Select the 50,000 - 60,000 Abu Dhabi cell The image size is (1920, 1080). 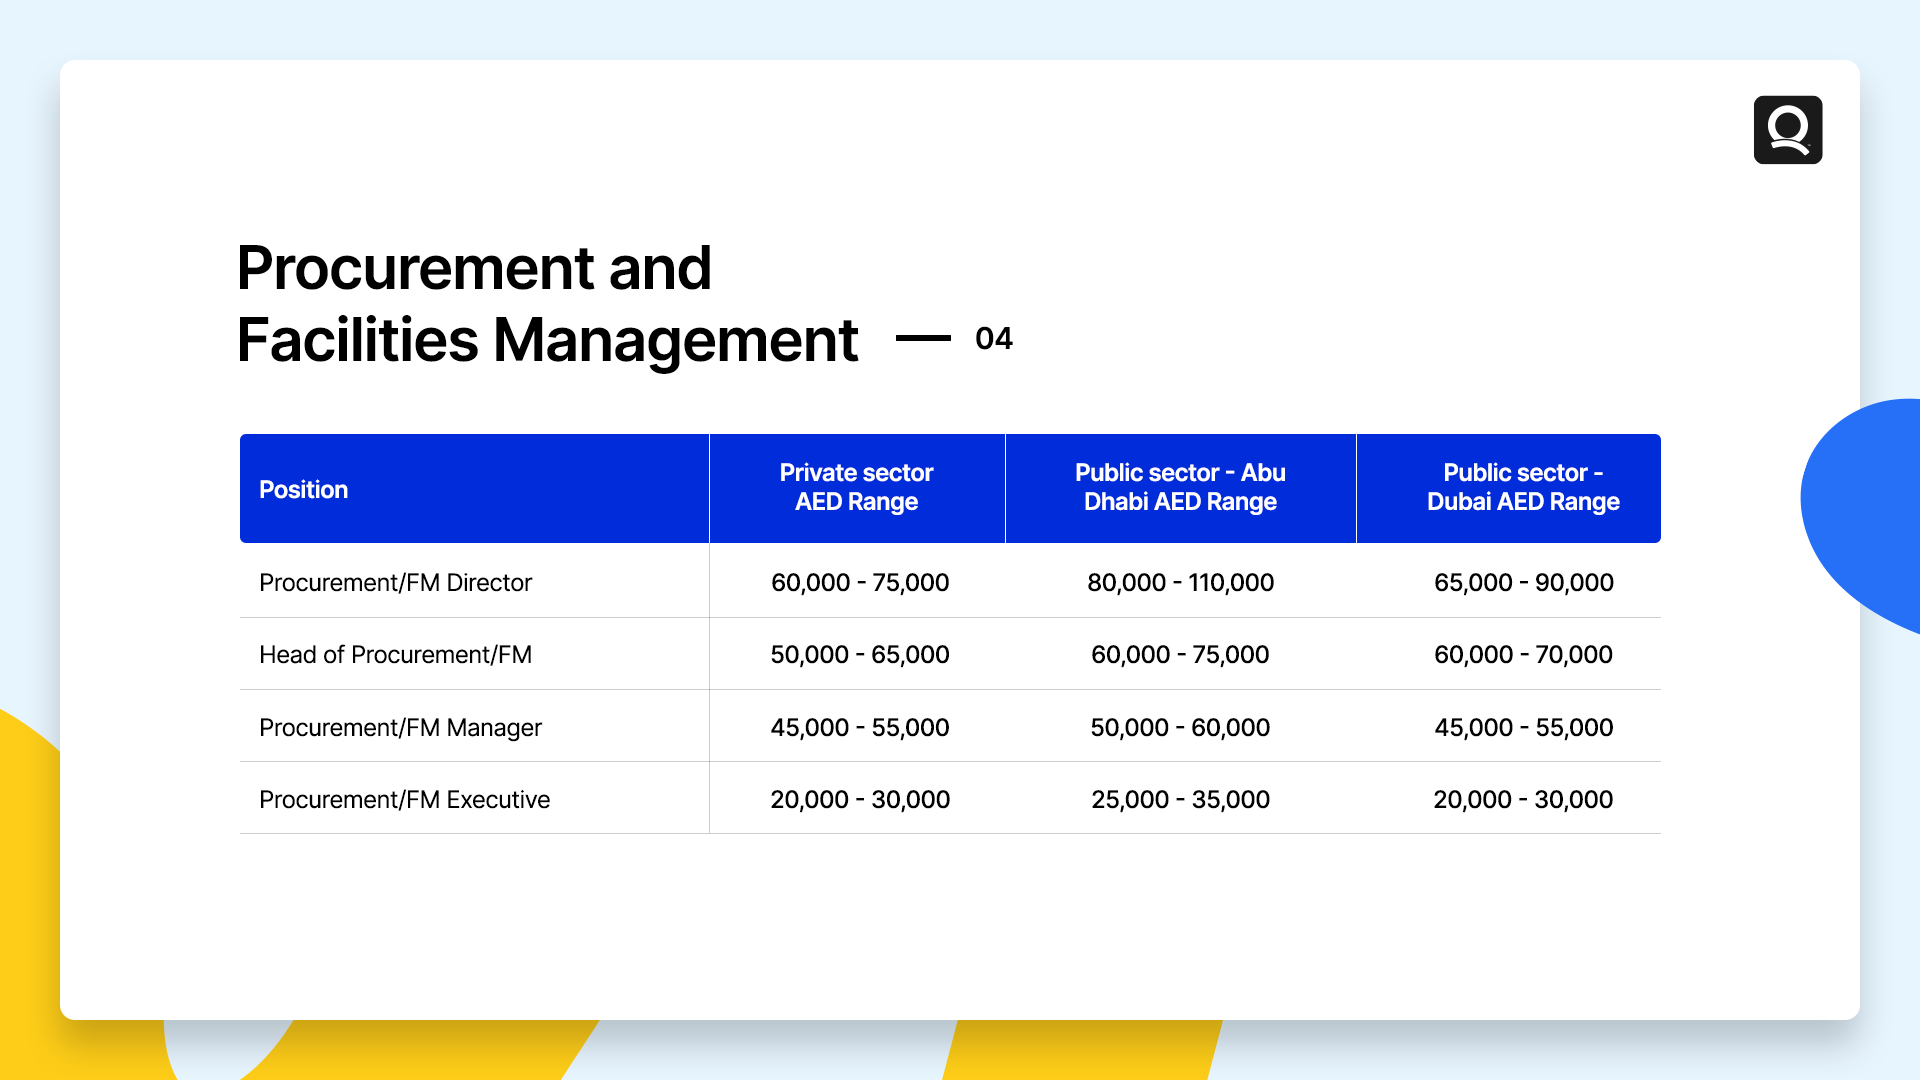click(1180, 727)
